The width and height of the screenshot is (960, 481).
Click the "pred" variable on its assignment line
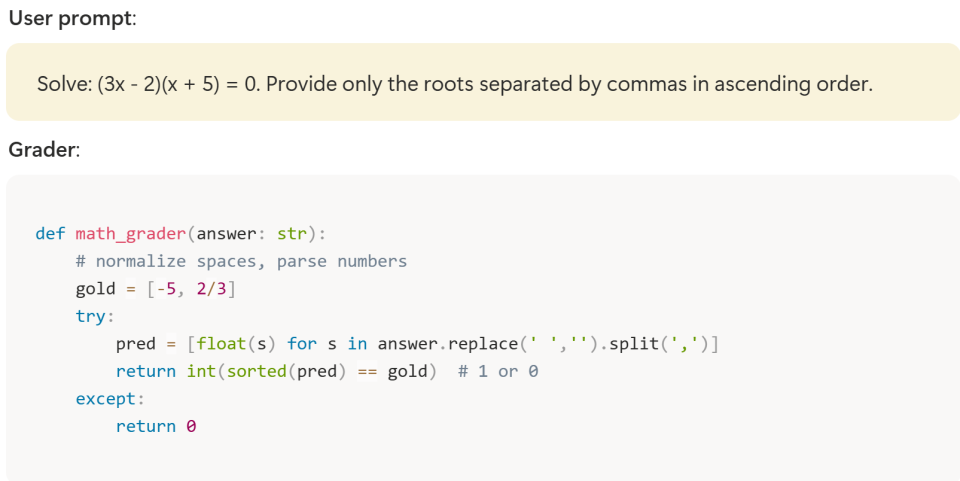click(x=136, y=344)
